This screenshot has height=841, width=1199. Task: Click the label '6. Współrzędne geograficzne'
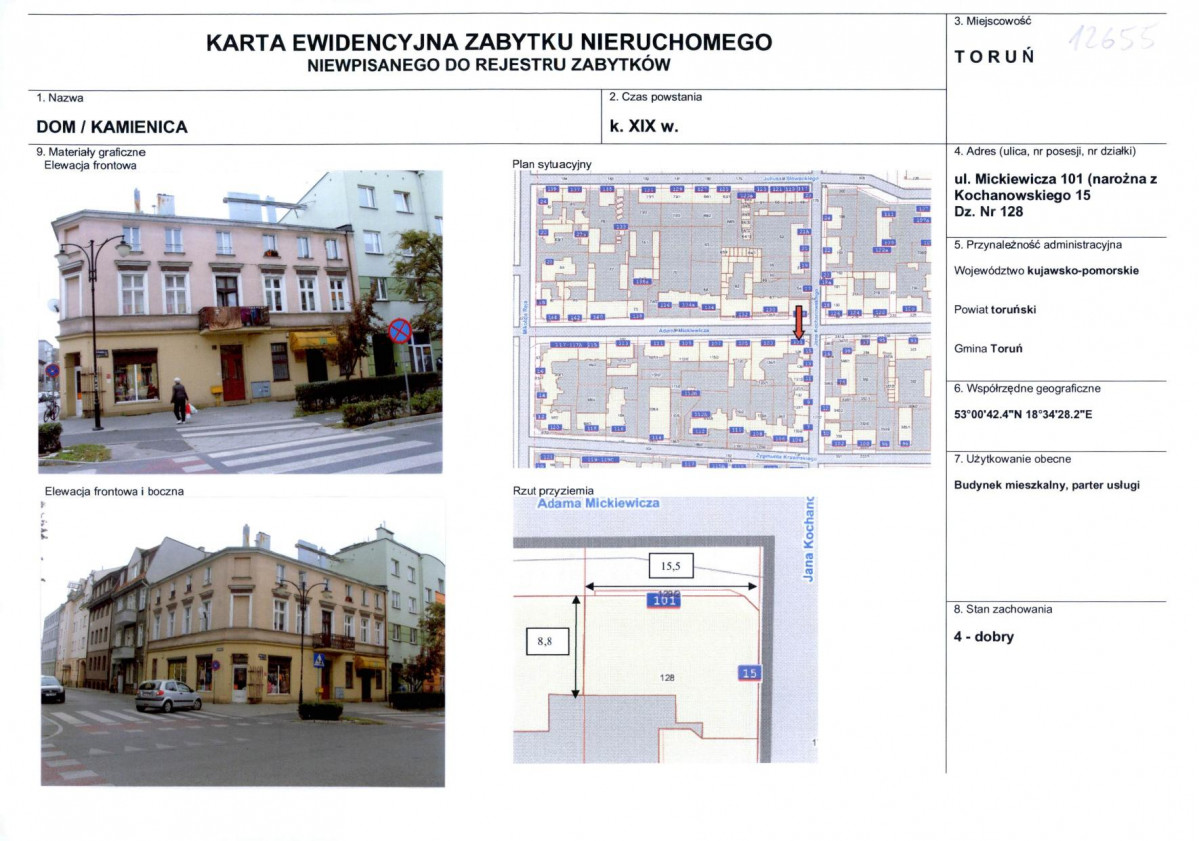[1027, 389]
